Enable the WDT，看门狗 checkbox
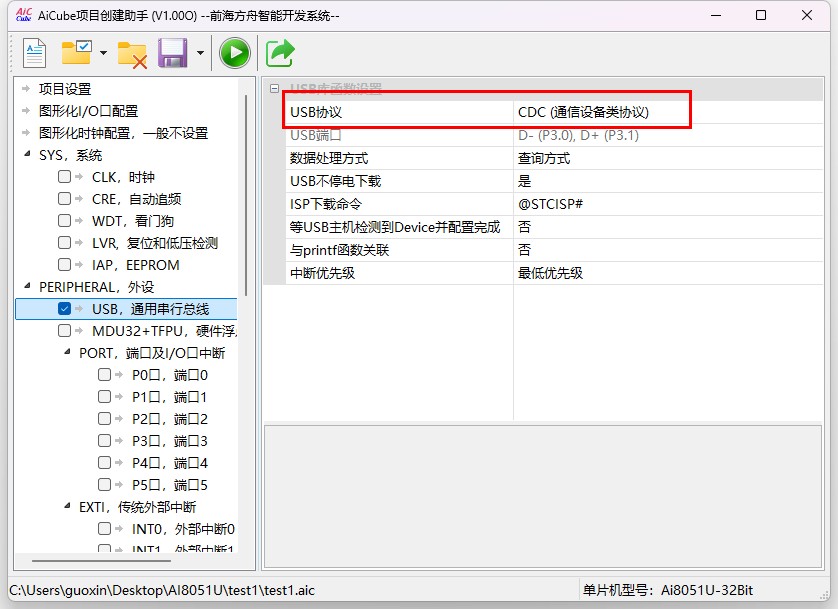Viewport: 838px width, 609px height. coord(64,220)
